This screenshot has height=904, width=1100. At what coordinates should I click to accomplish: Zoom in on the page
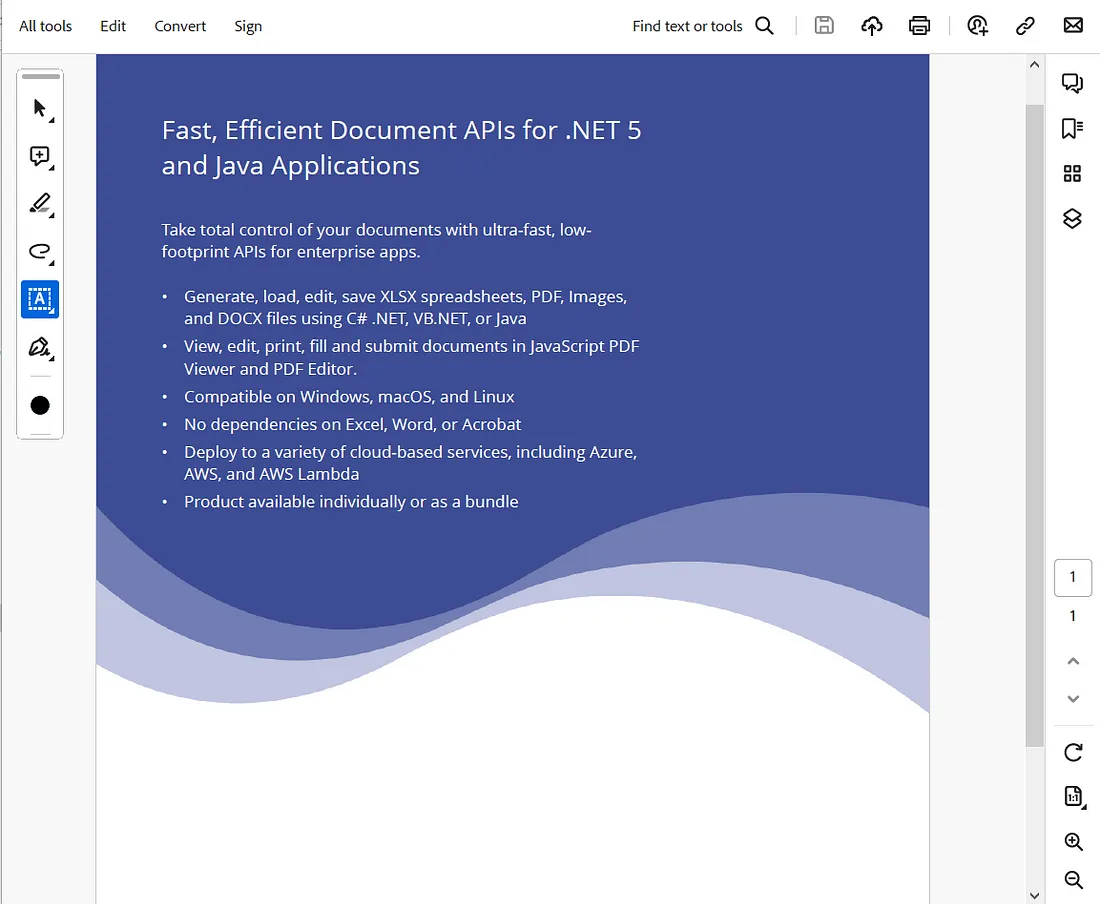click(1072, 841)
